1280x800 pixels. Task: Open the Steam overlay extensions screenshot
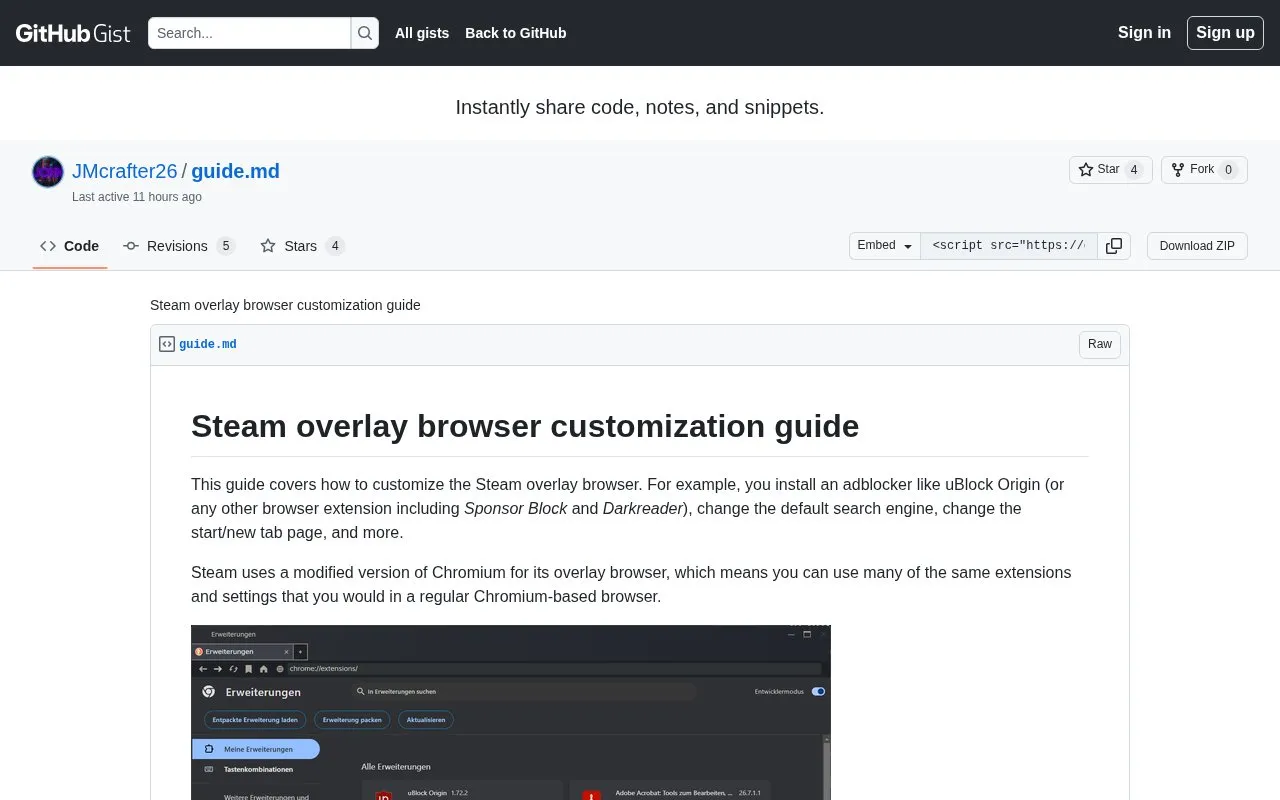tap(511, 713)
